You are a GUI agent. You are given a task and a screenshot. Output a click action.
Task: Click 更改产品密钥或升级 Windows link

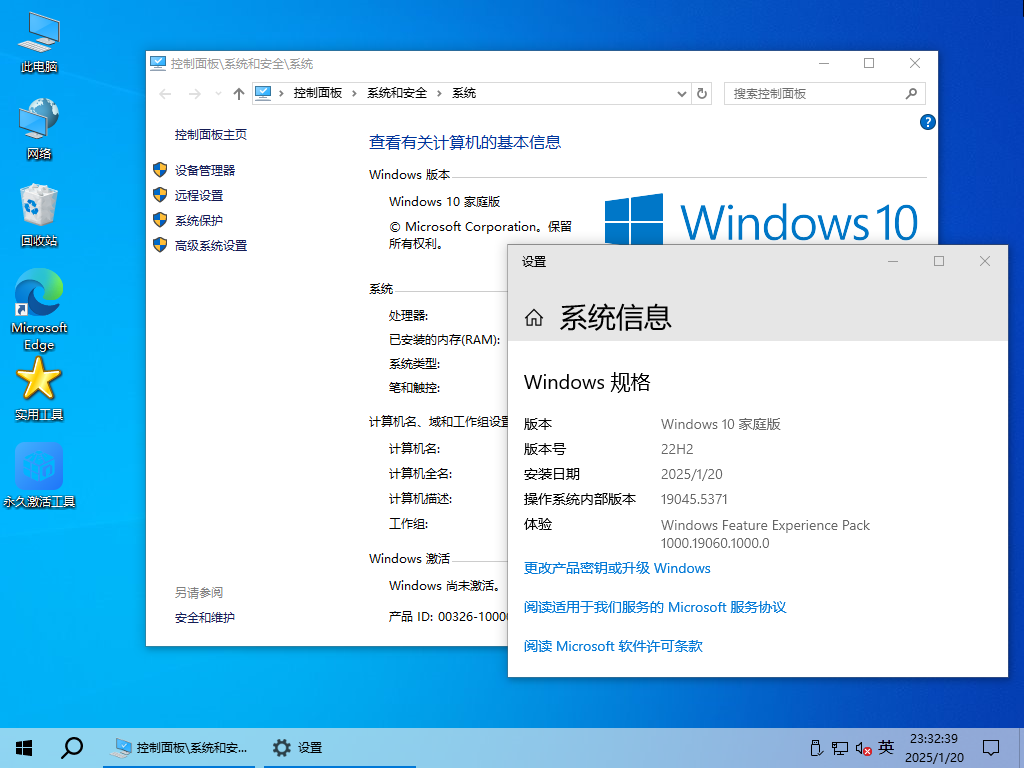pos(617,568)
